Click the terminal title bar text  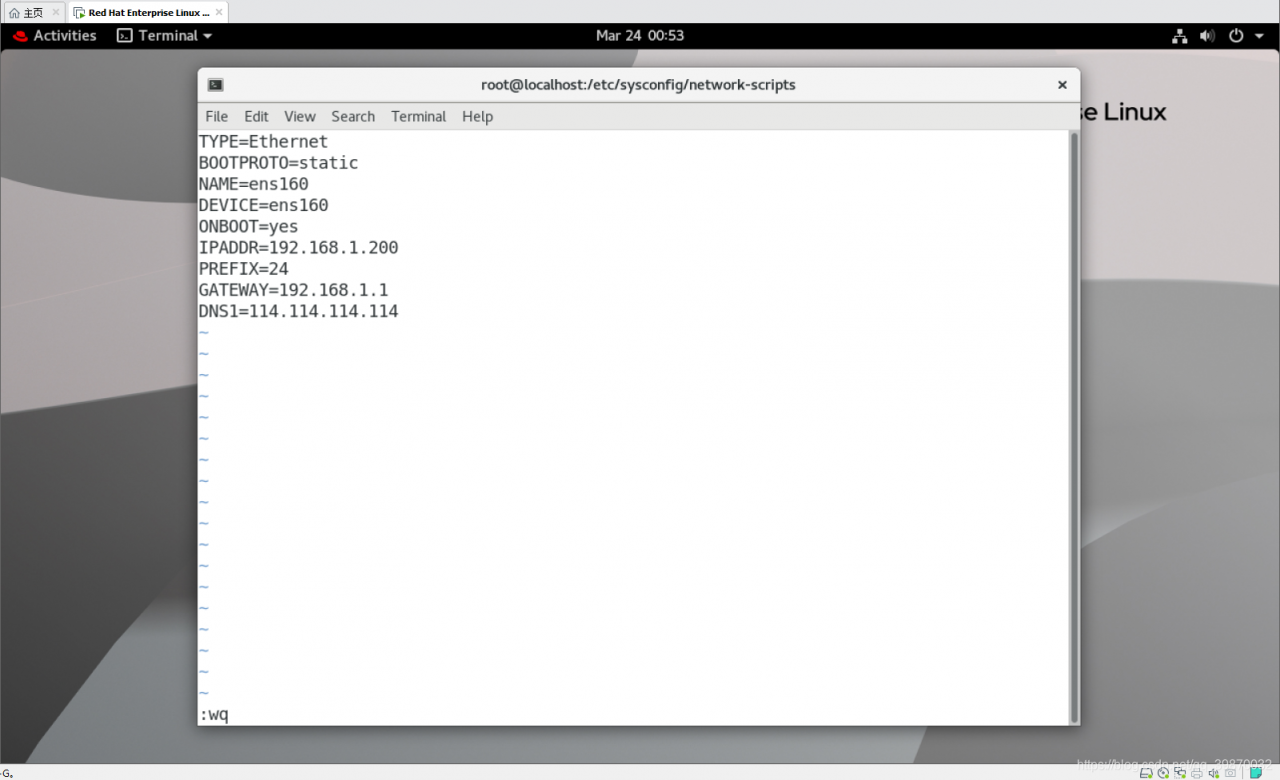[638, 85]
